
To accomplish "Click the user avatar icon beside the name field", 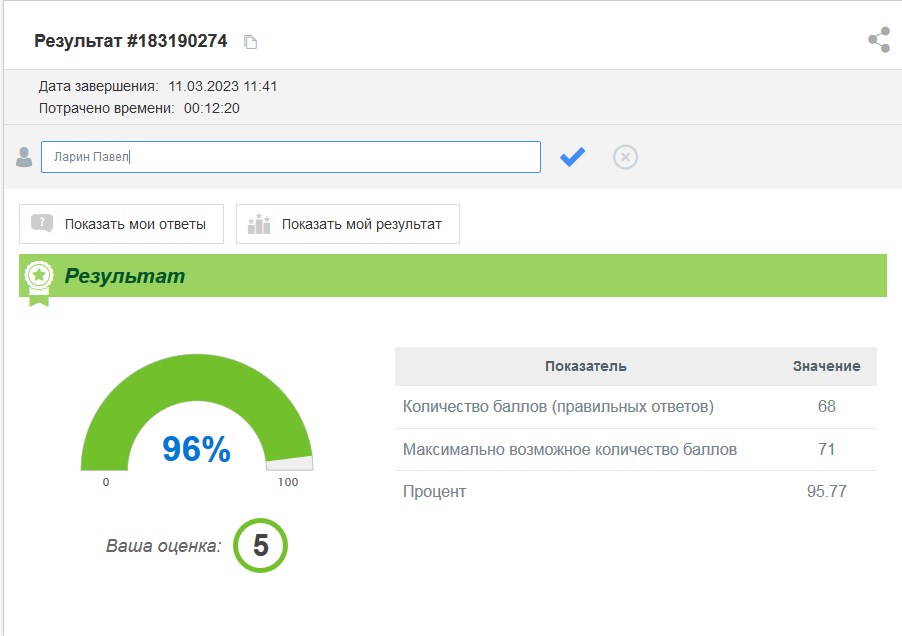I will pyautogui.click(x=24, y=157).
